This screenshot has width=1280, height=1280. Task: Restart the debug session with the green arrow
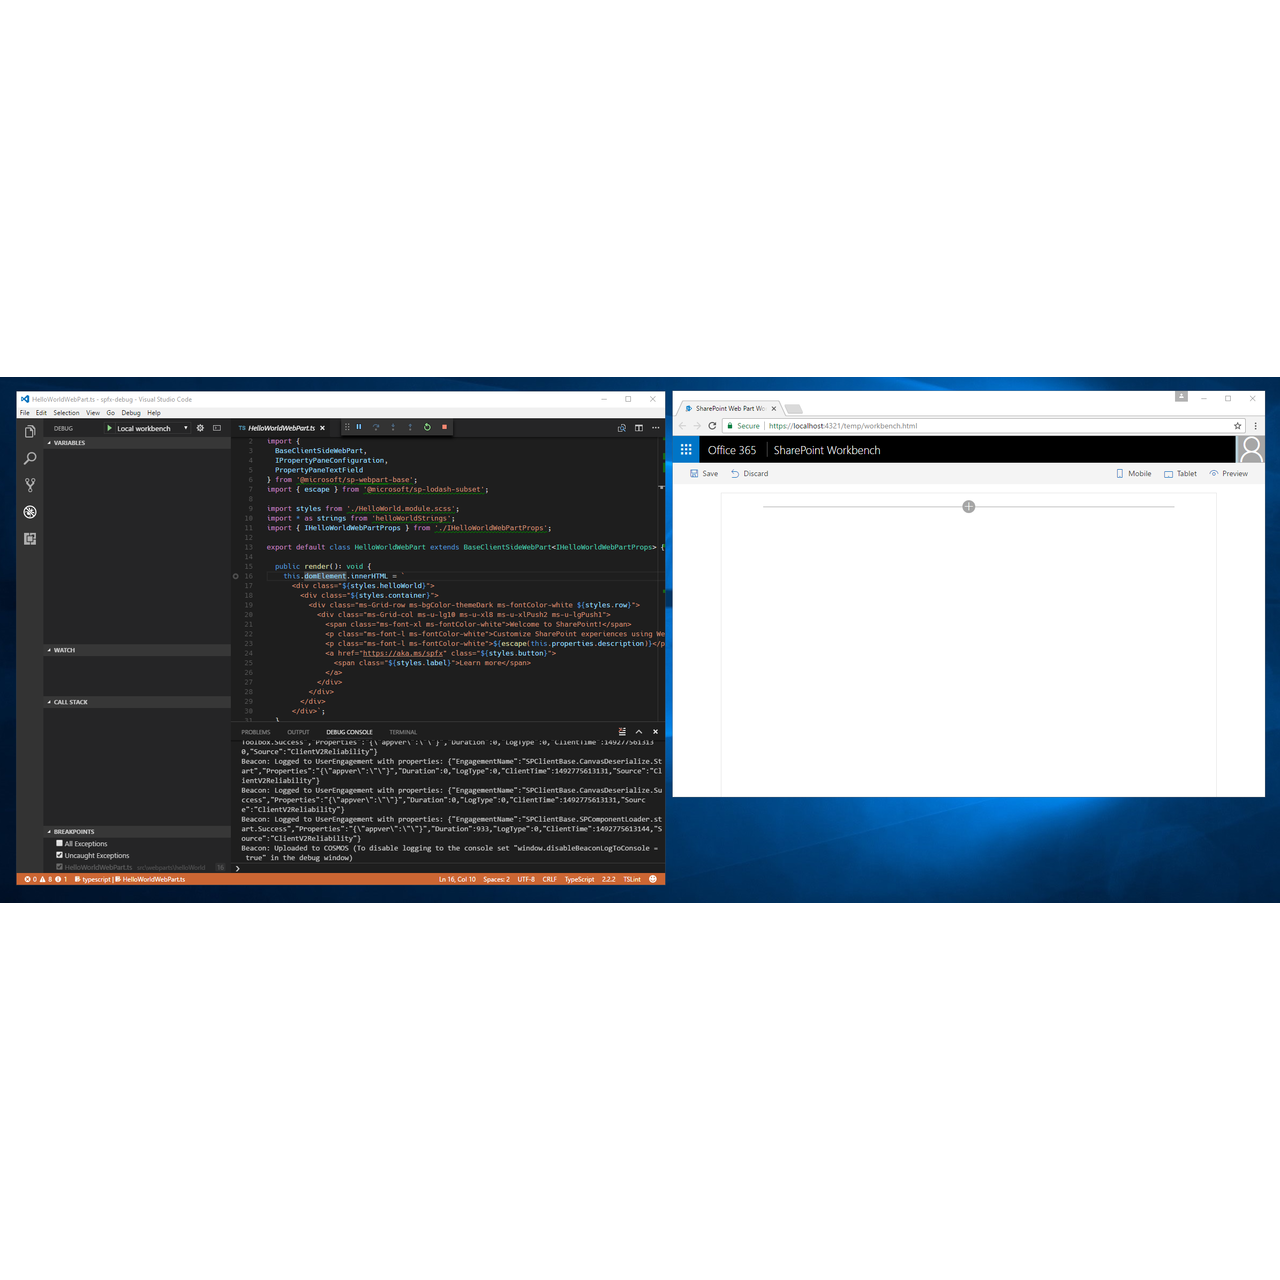427,427
